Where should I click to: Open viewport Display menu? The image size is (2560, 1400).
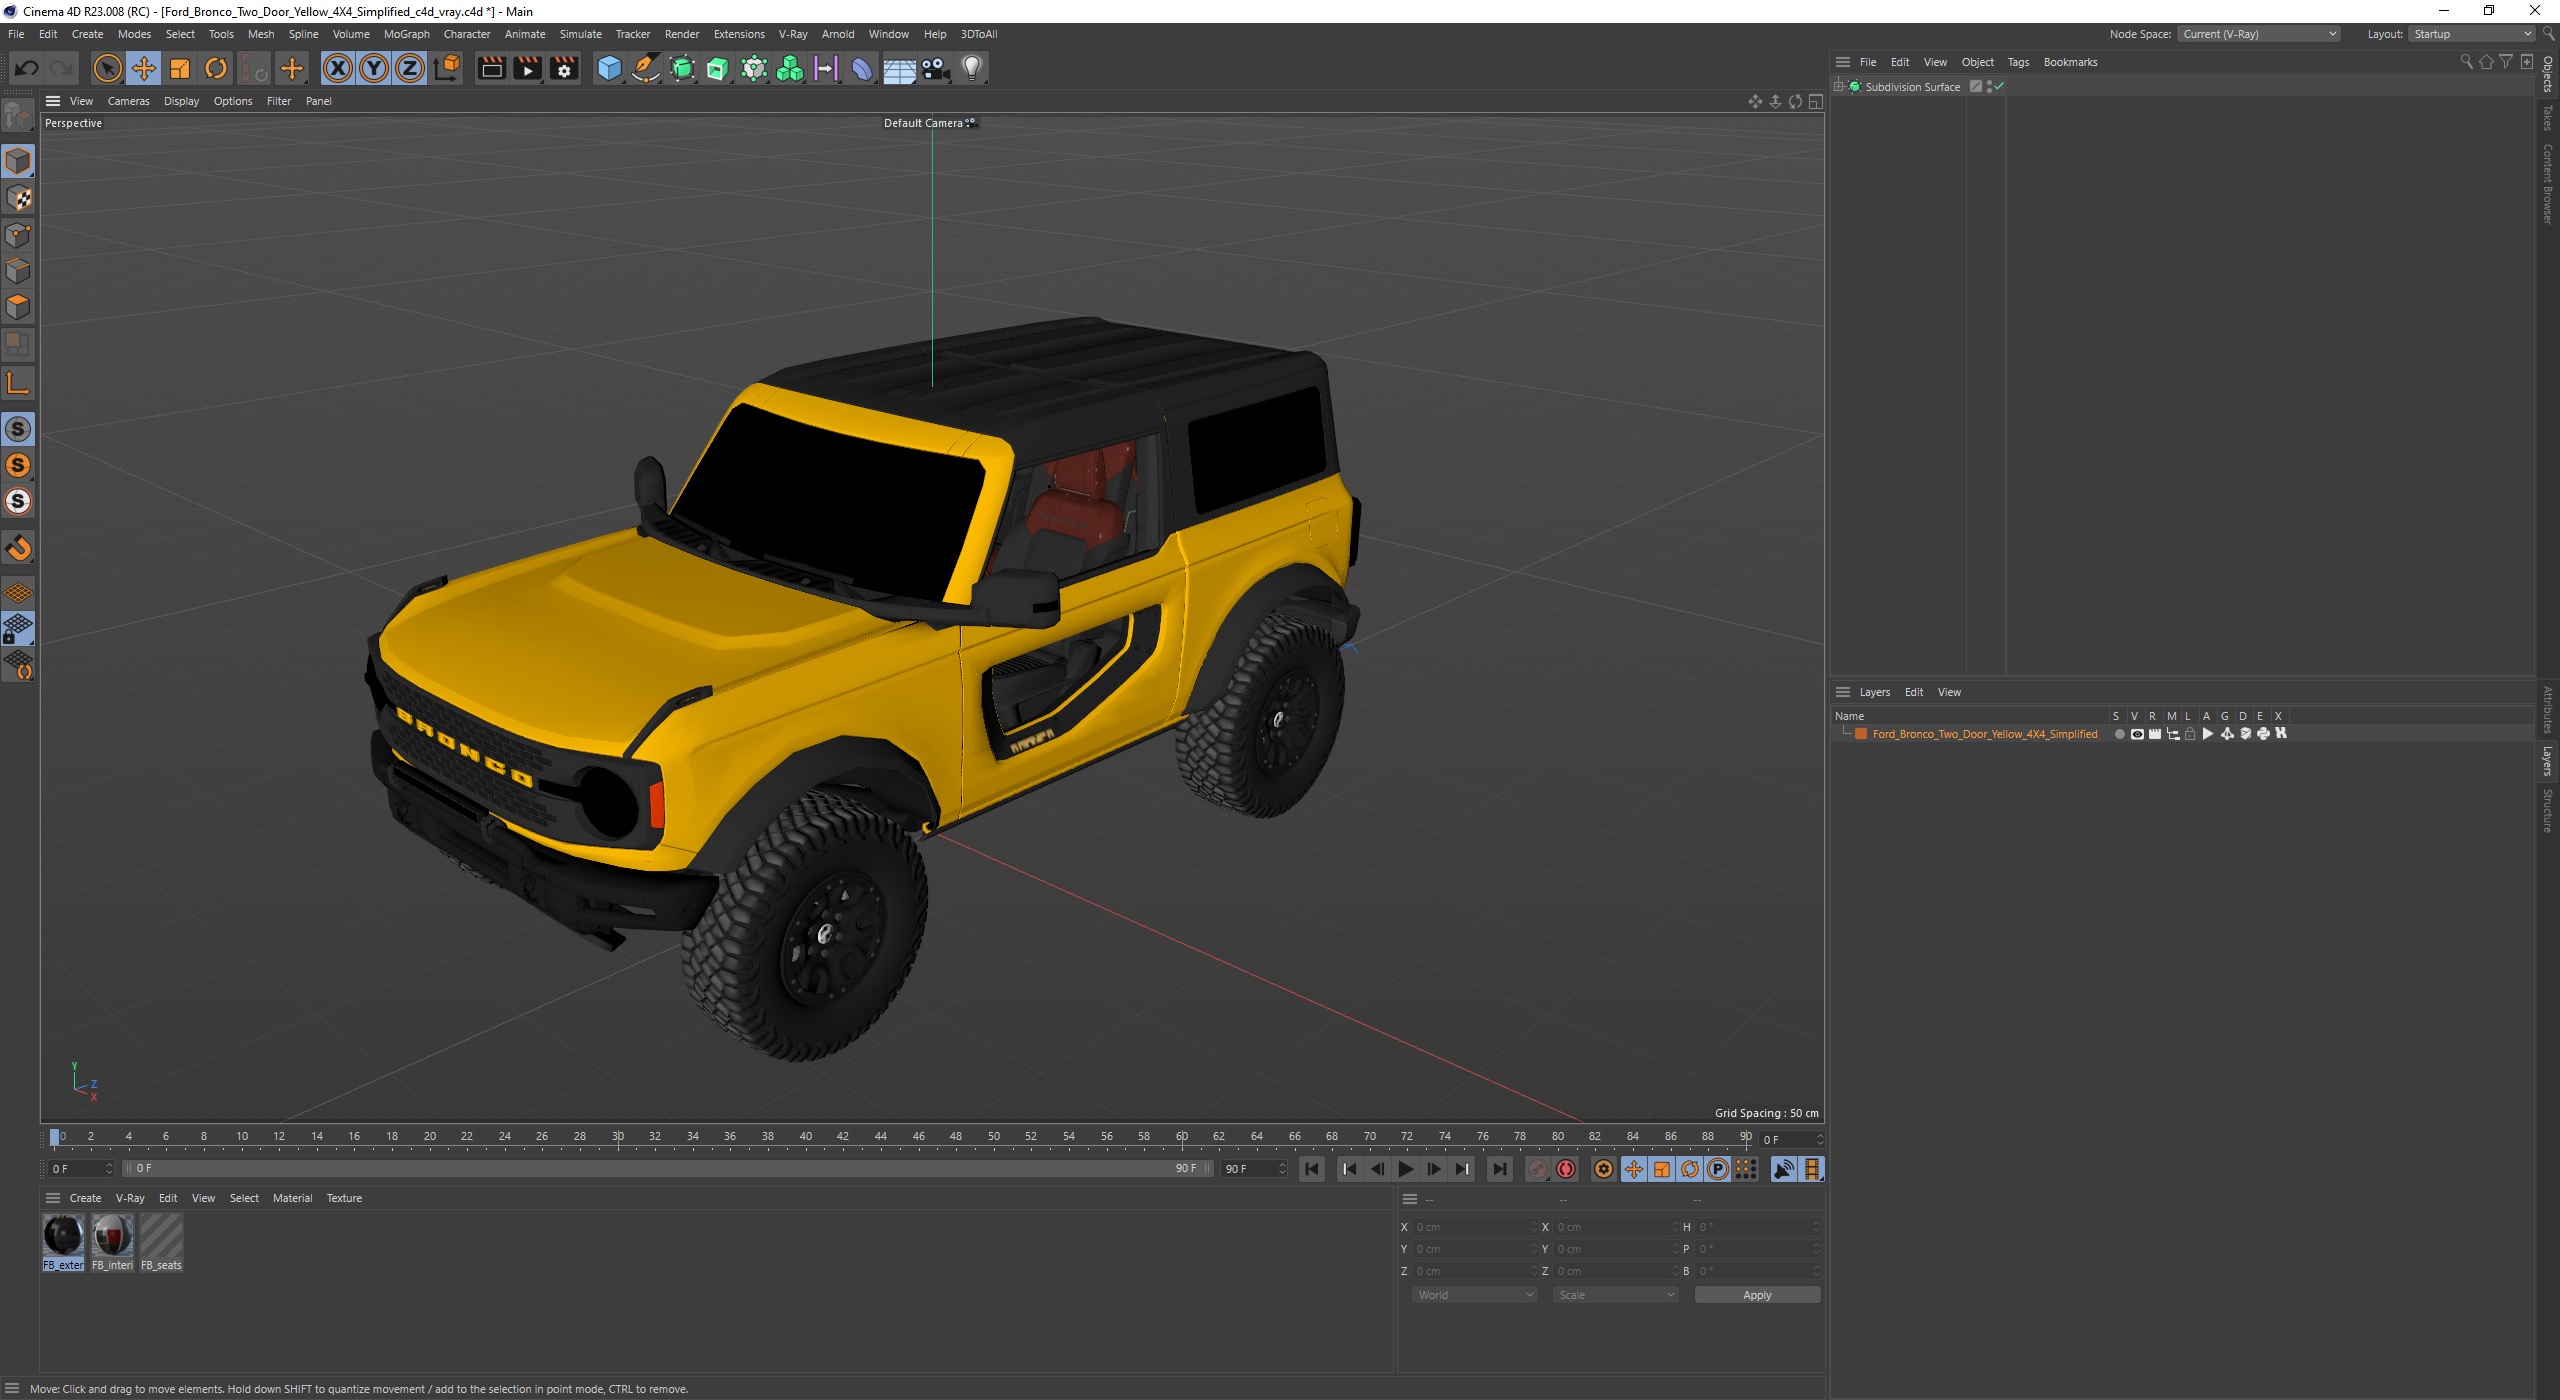click(x=181, y=101)
